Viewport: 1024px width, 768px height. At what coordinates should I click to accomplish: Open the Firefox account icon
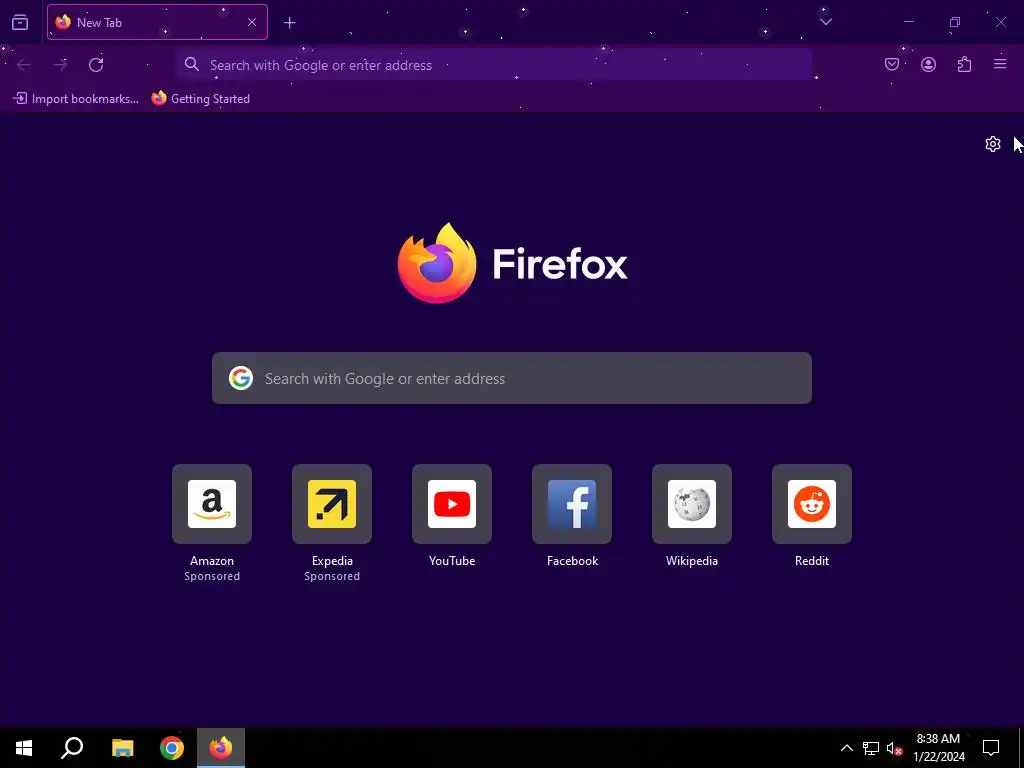pyautogui.click(x=929, y=64)
